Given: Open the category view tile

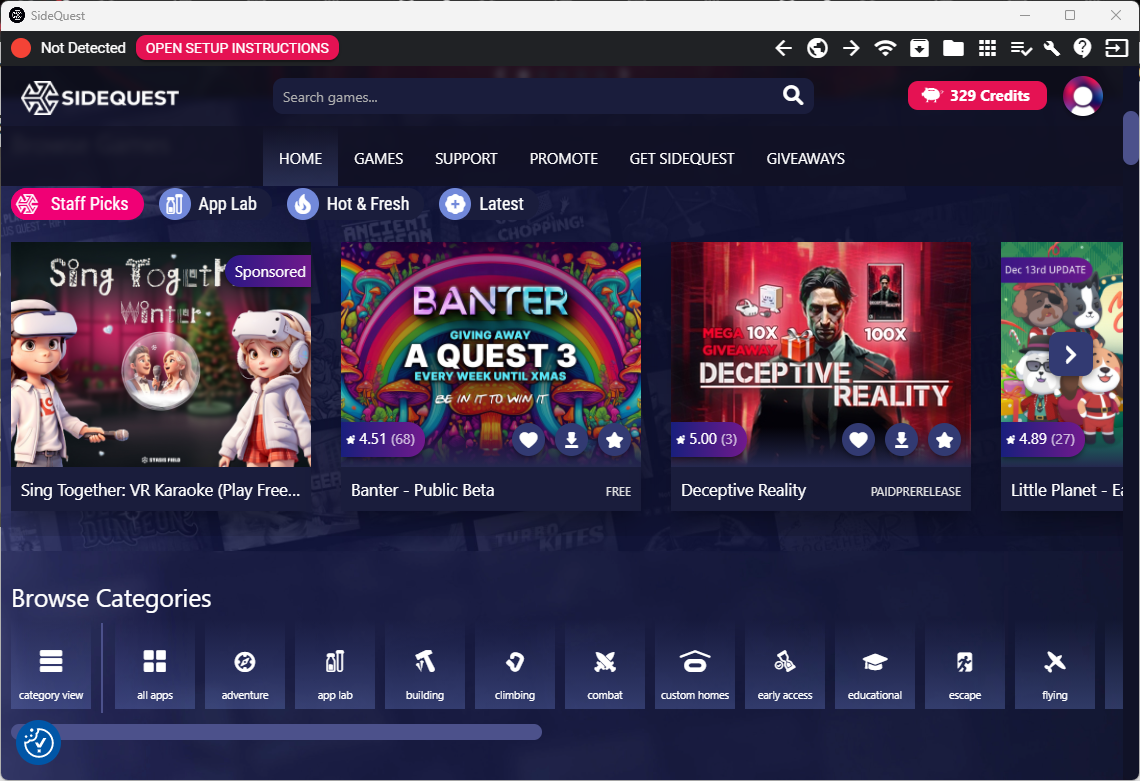Looking at the screenshot, I should click(51, 668).
